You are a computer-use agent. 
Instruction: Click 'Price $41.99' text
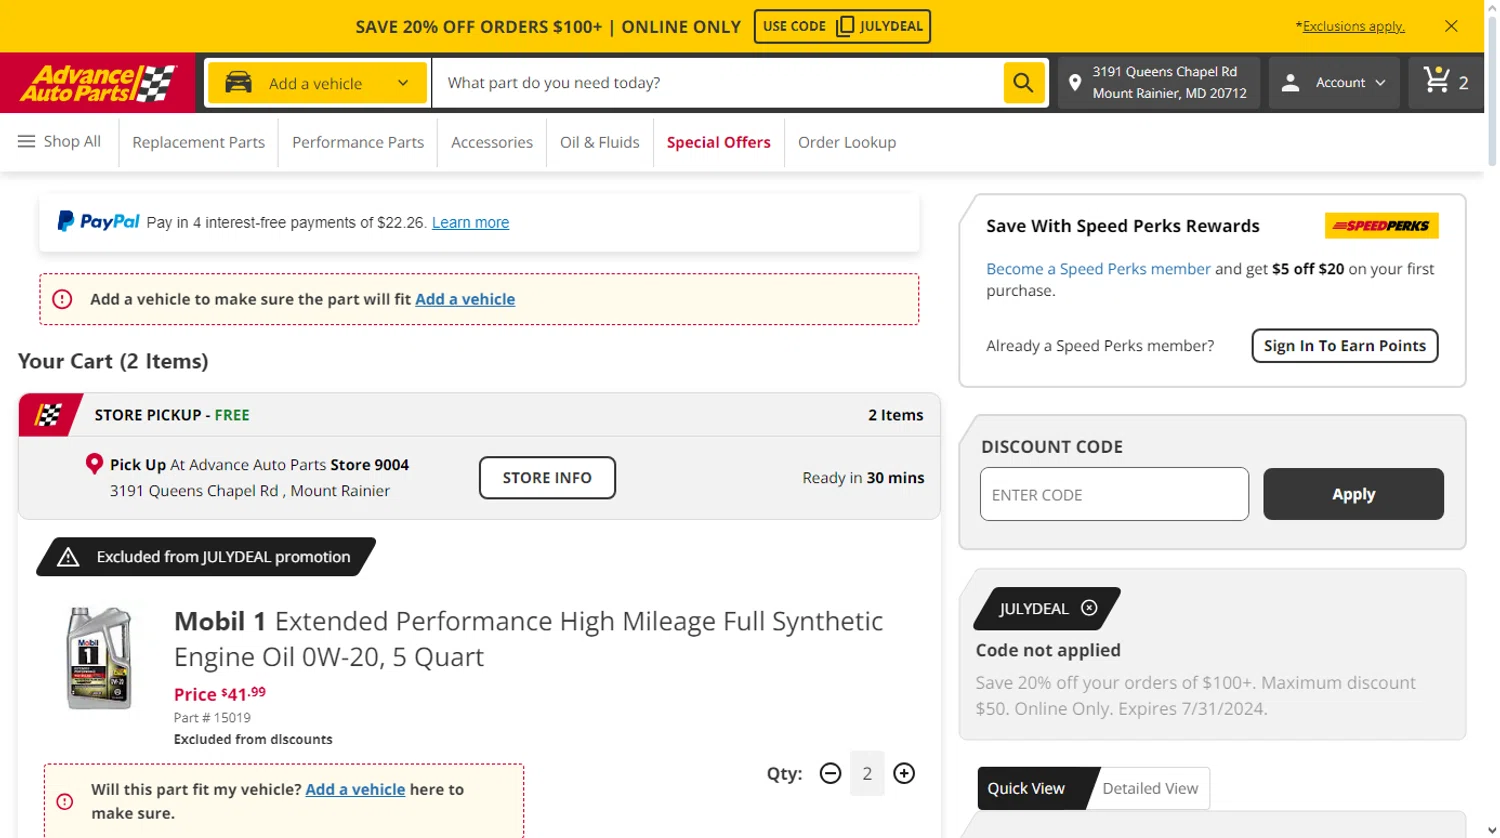click(x=220, y=693)
